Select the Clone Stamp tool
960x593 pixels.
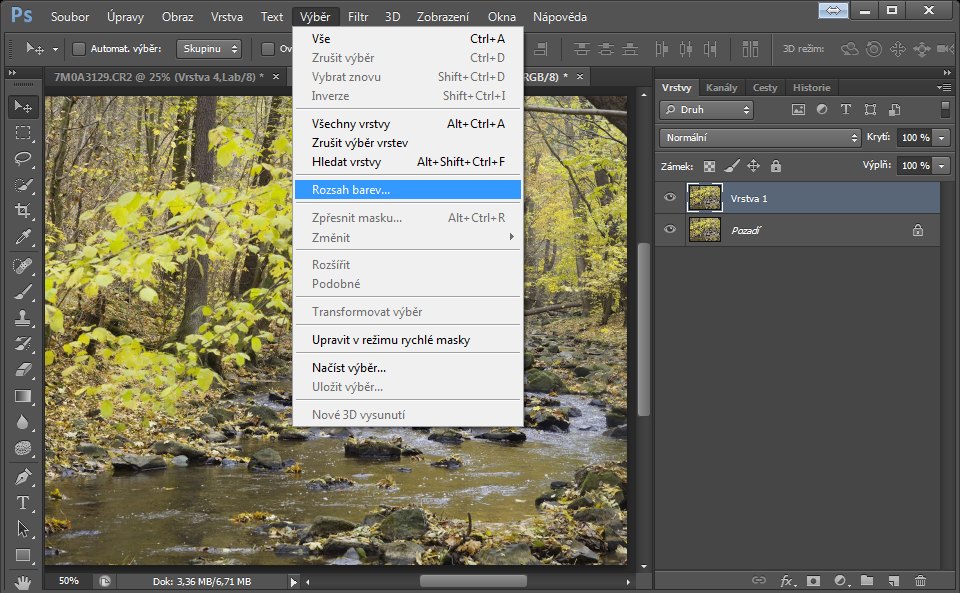(x=23, y=318)
